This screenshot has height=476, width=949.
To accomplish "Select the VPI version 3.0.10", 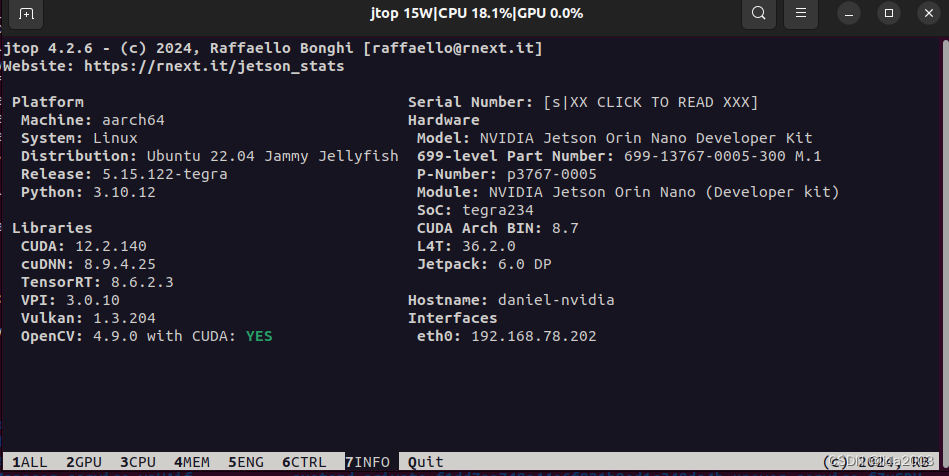I will 93,300.
